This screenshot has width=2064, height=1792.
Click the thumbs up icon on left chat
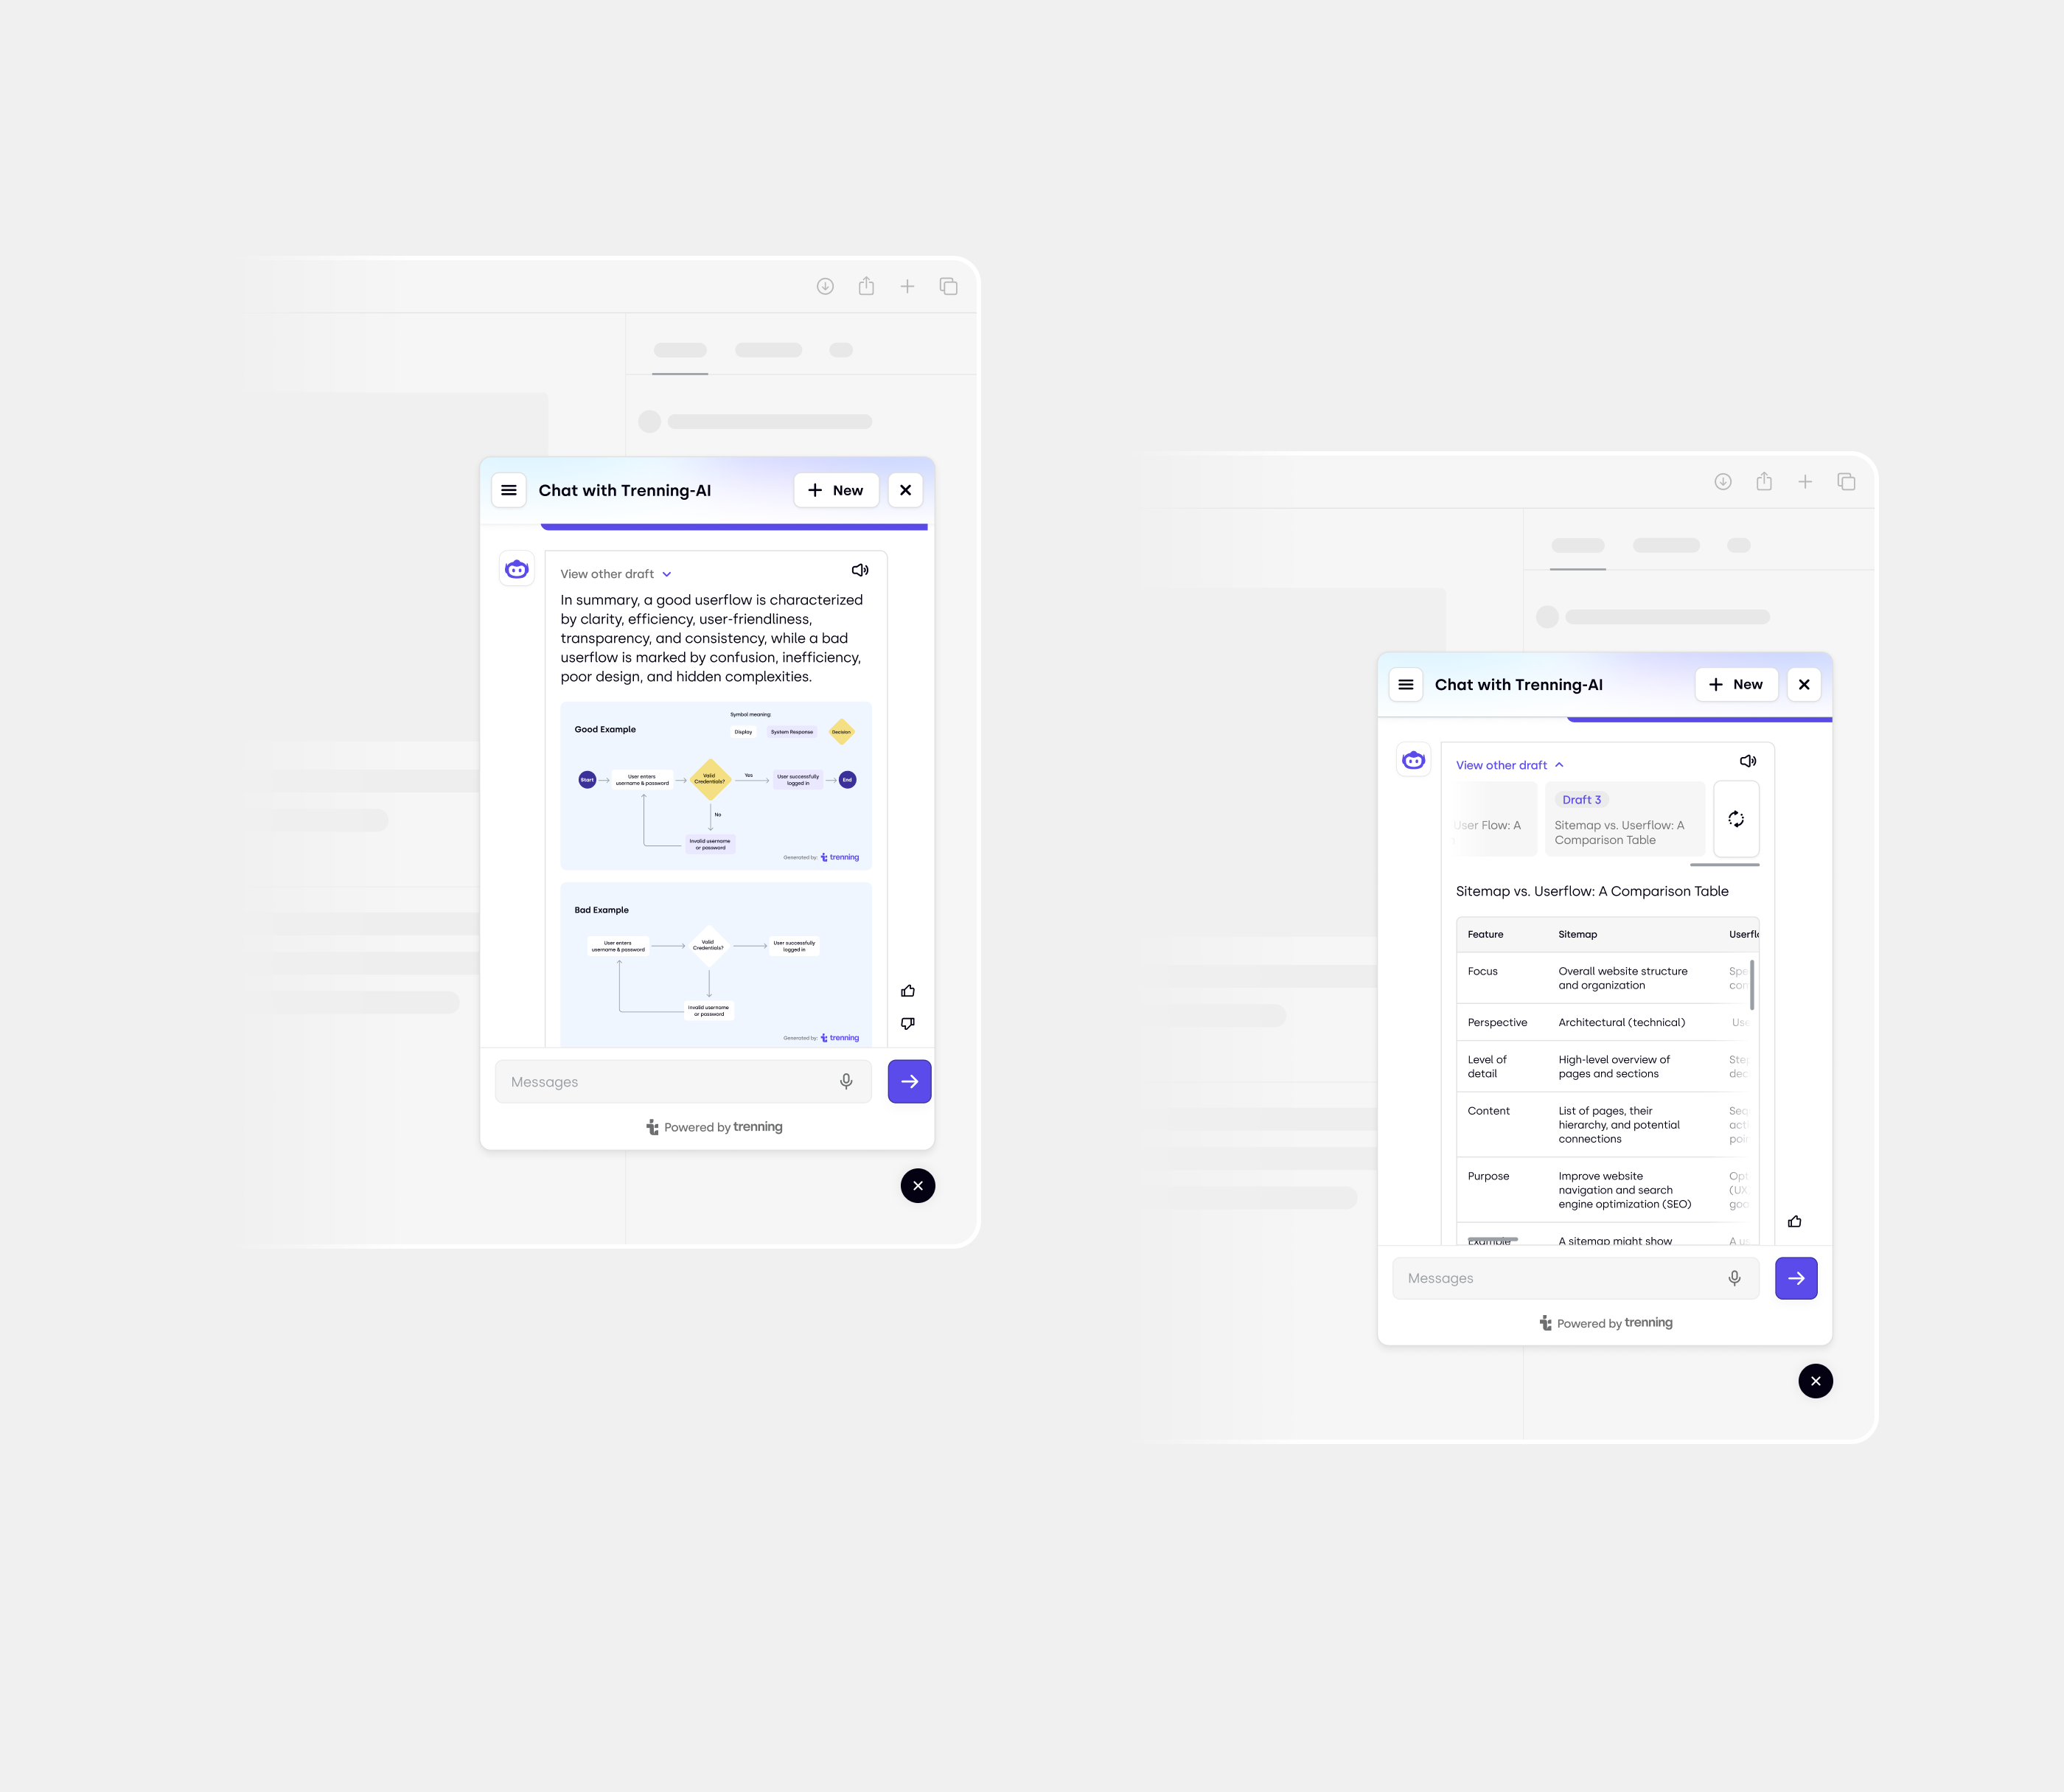pos(907,990)
